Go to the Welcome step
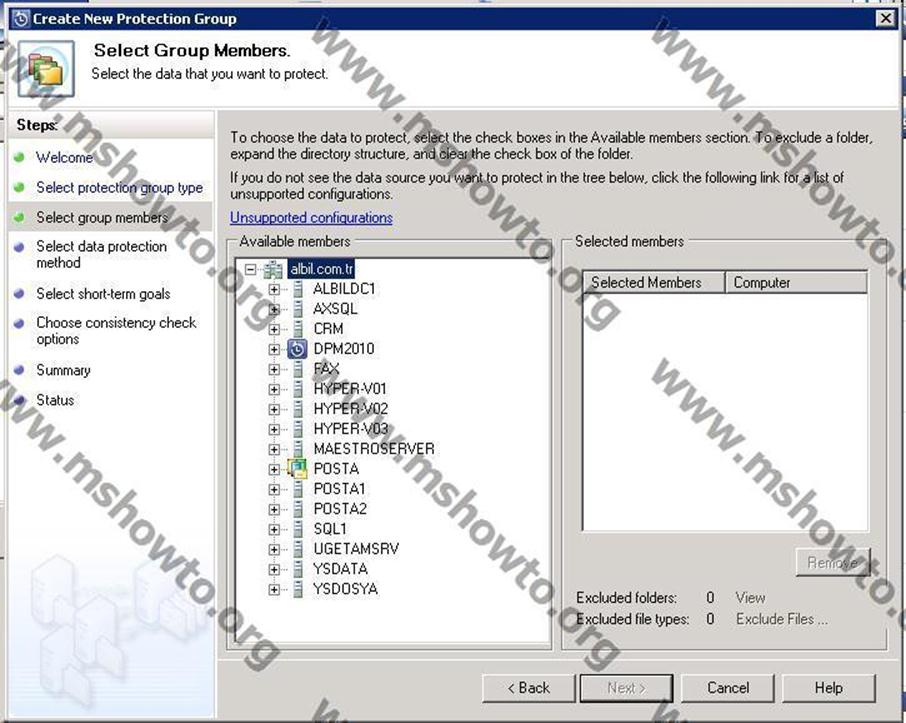This screenshot has width=906, height=723. (64, 157)
